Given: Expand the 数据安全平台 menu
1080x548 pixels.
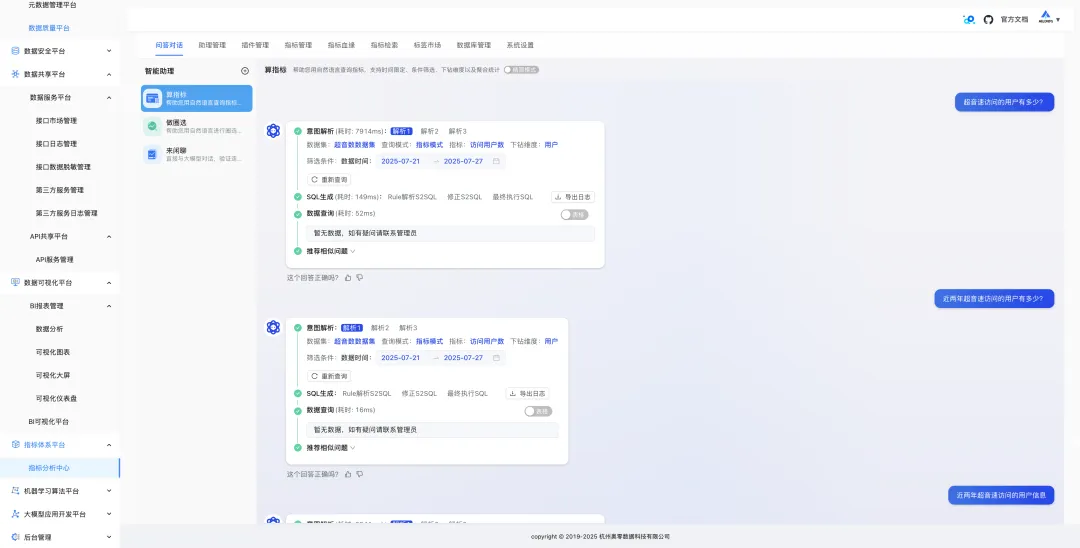Looking at the screenshot, I should [x=109, y=51].
